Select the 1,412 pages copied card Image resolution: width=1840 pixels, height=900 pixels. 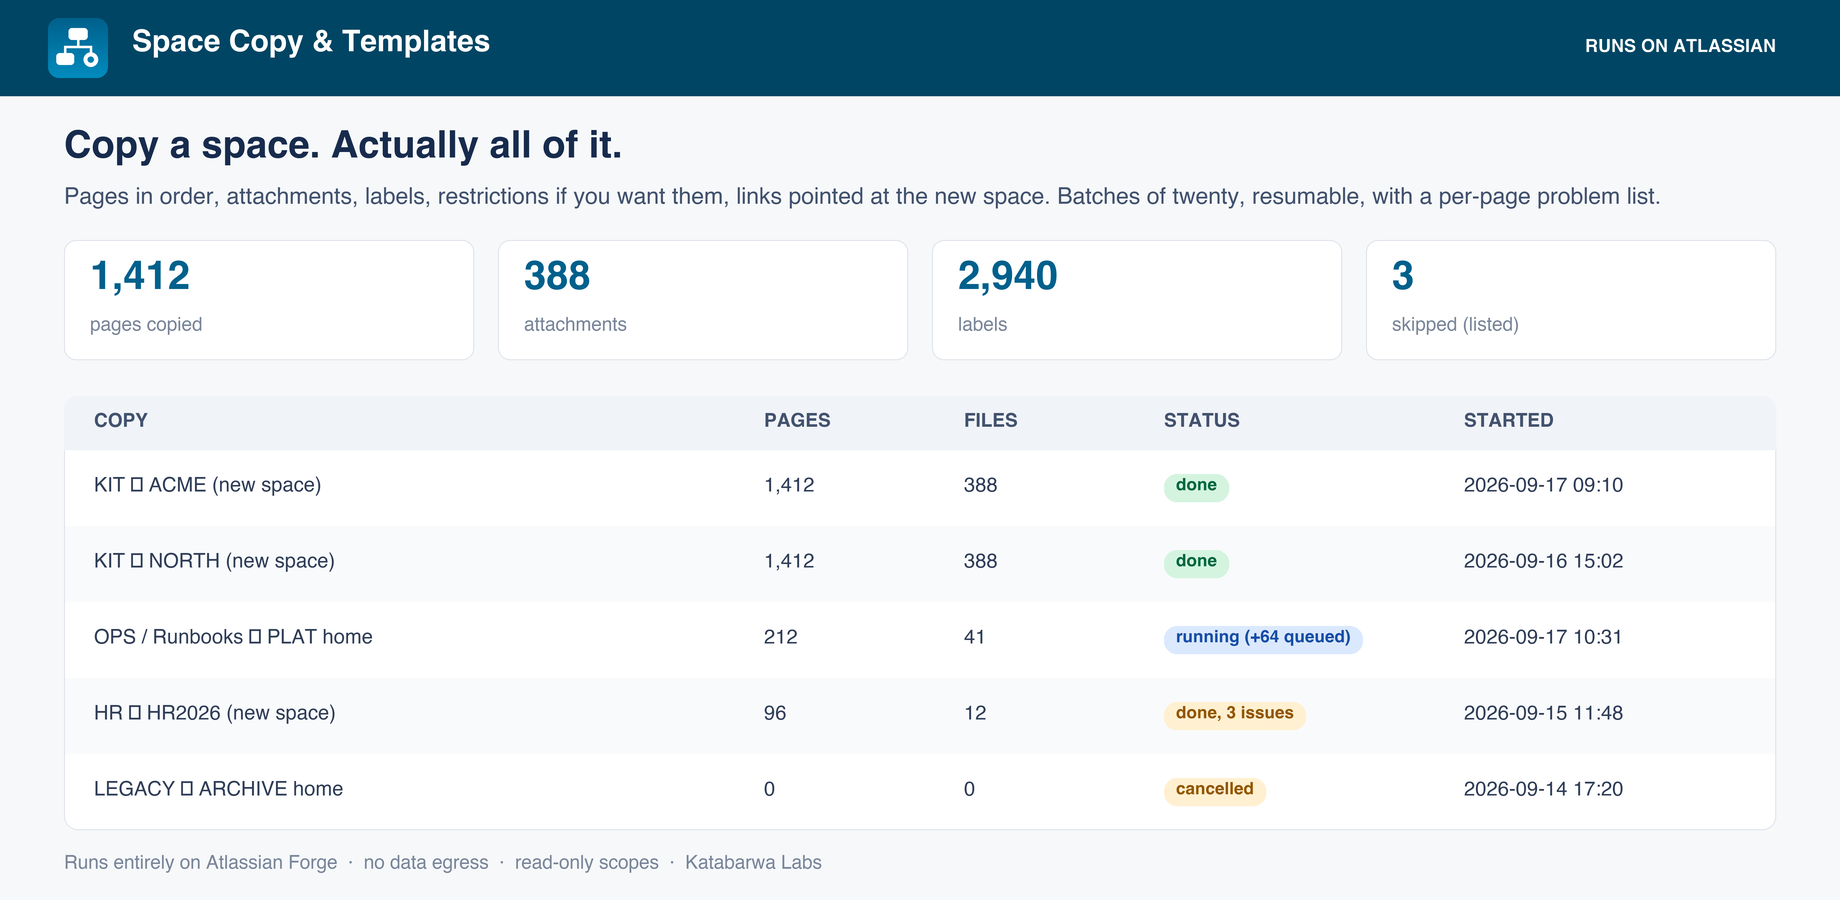[x=269, y=300]
